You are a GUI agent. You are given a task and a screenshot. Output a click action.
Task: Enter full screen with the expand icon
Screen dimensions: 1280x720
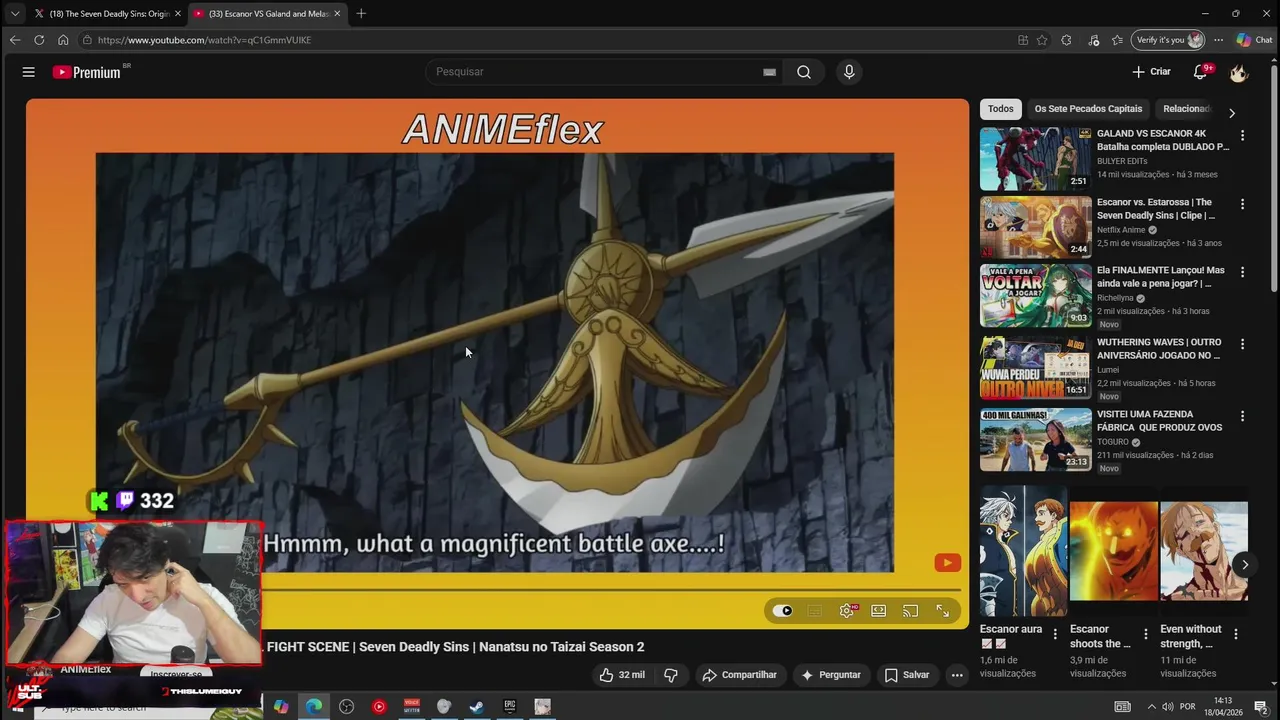click(x=942, y=611)
